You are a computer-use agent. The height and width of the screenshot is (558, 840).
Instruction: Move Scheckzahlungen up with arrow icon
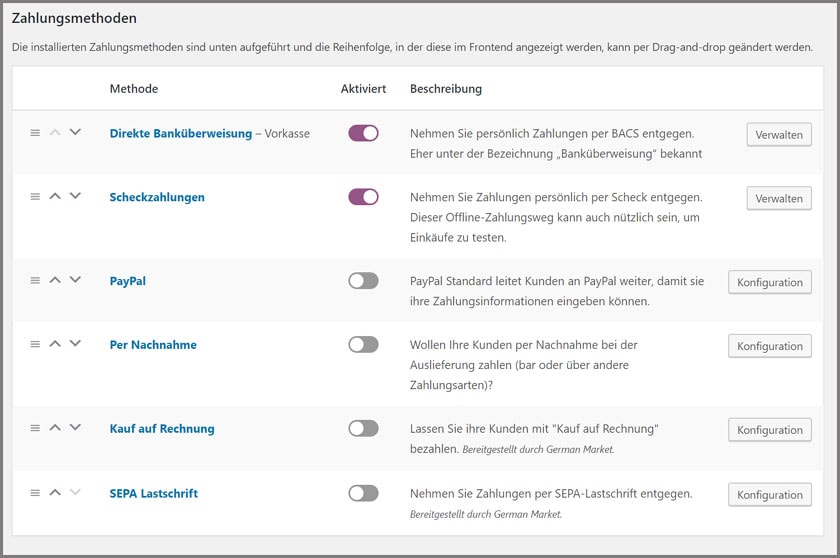[x=55, y=197]
